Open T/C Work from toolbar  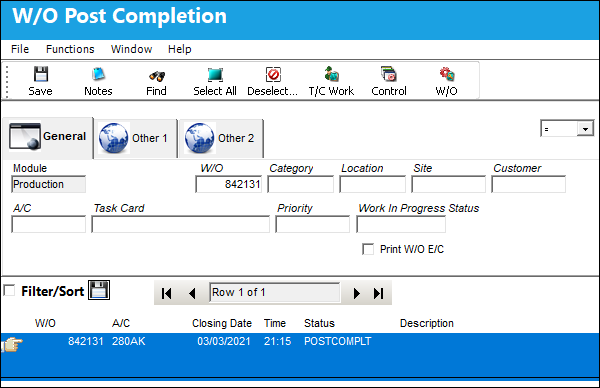pos(331,74)
